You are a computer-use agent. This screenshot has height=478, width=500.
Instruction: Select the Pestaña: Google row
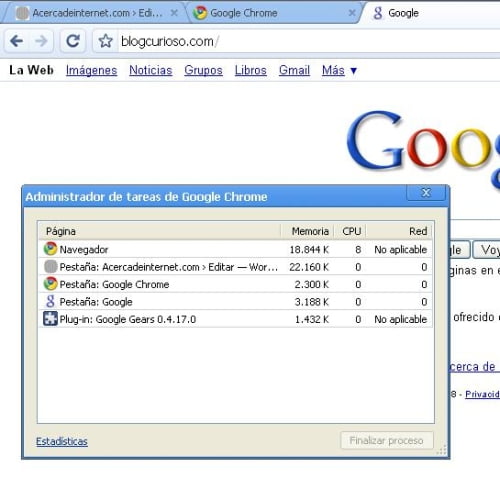(236, 302)
